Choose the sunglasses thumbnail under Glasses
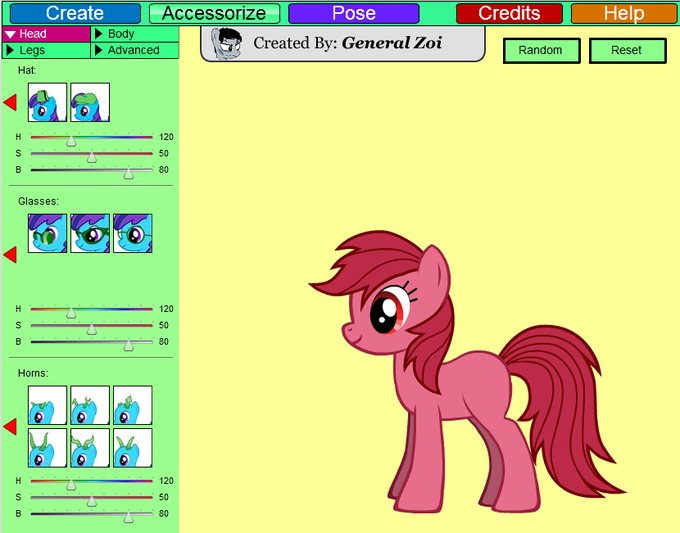The image size is (680, 533). click(47, 233)
